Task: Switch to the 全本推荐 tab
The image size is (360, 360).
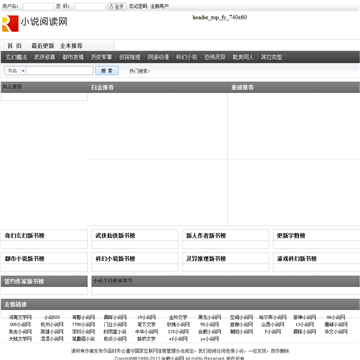Action: point(71,46)
